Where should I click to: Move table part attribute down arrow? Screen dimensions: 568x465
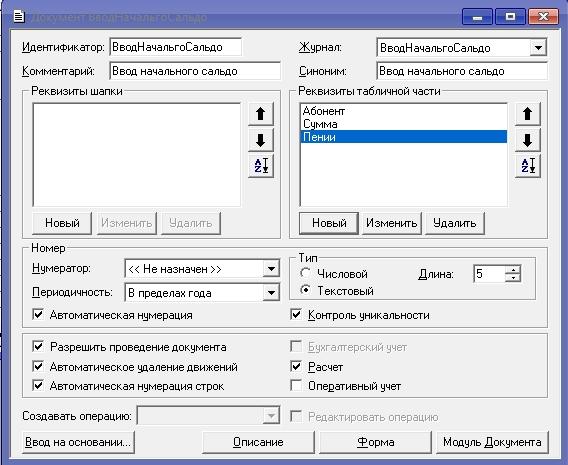tap(527, 140)
